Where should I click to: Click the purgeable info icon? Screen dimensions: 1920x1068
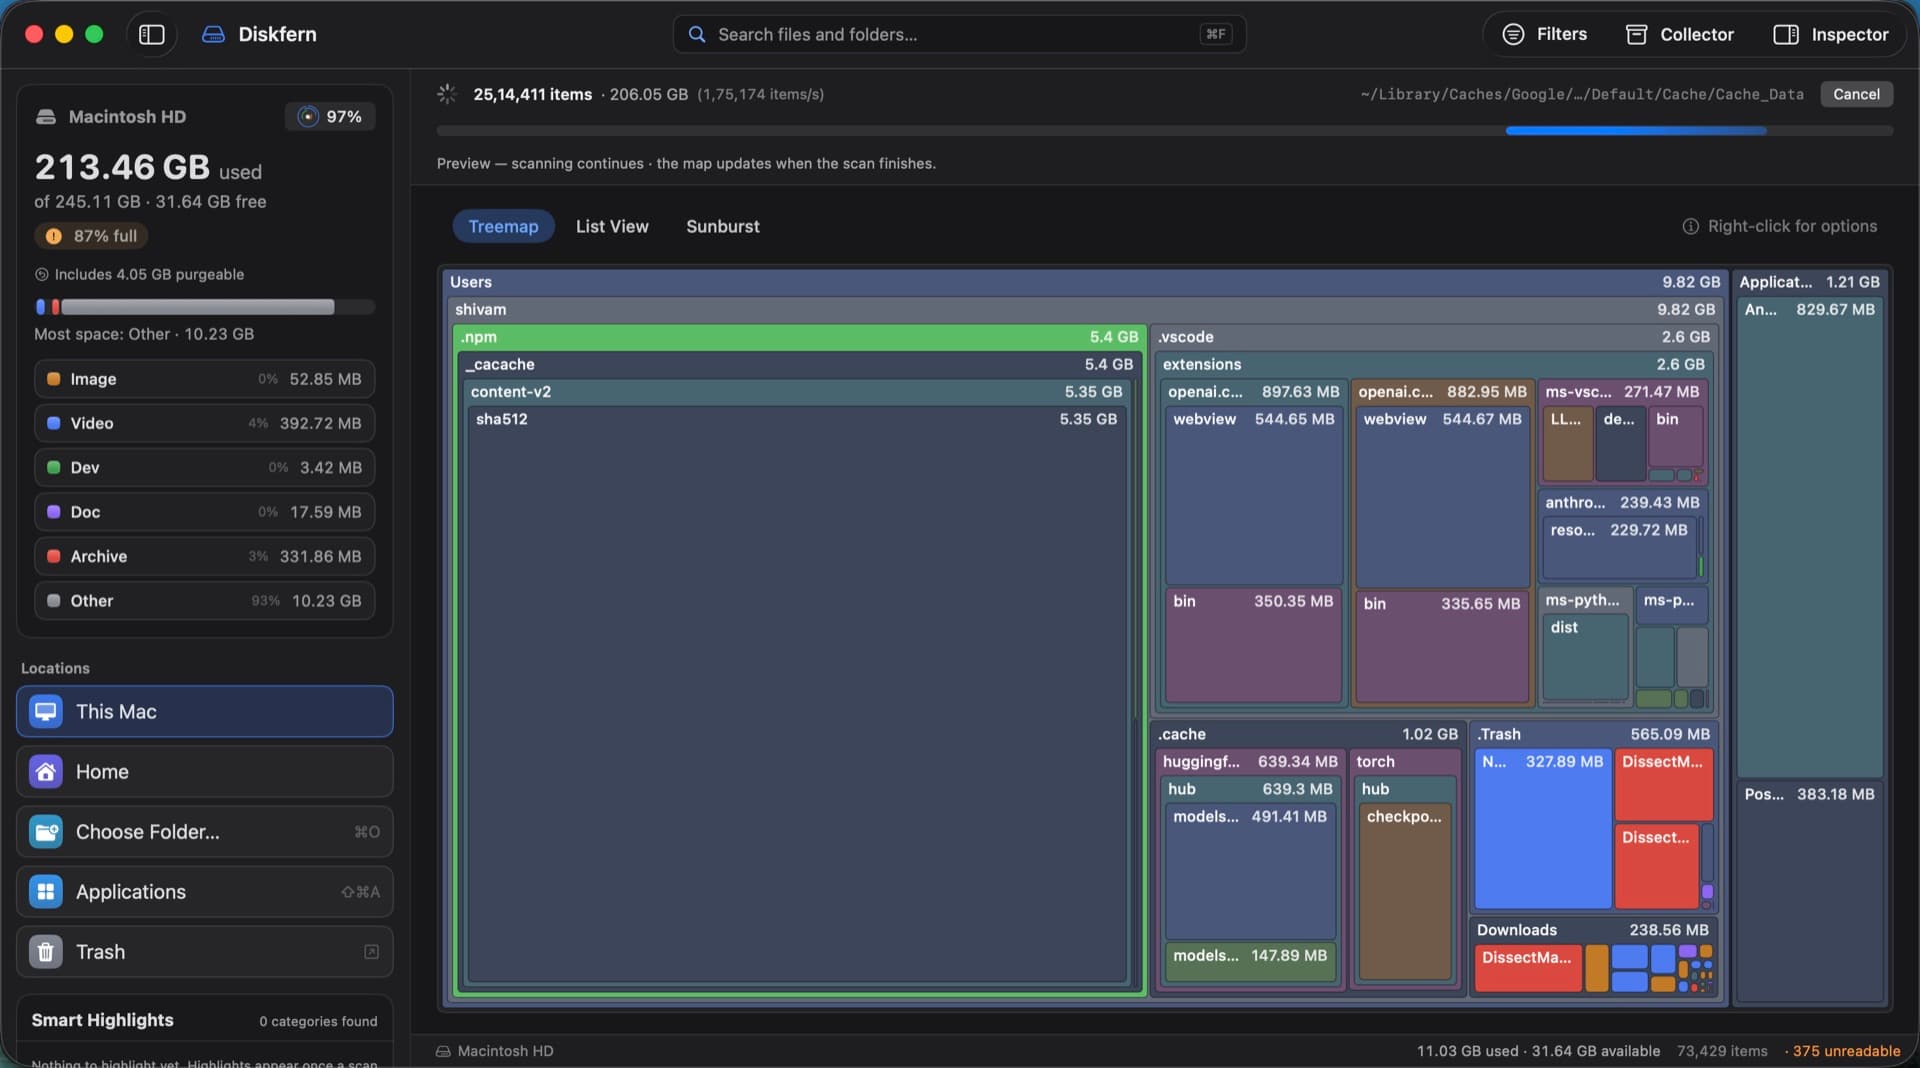coord(42,274)
